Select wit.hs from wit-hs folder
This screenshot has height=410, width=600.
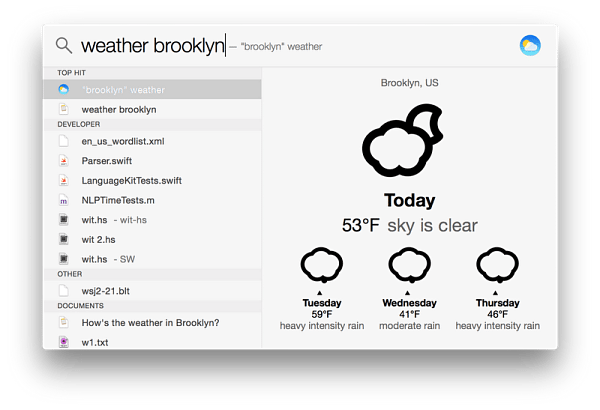click(152, 220)
